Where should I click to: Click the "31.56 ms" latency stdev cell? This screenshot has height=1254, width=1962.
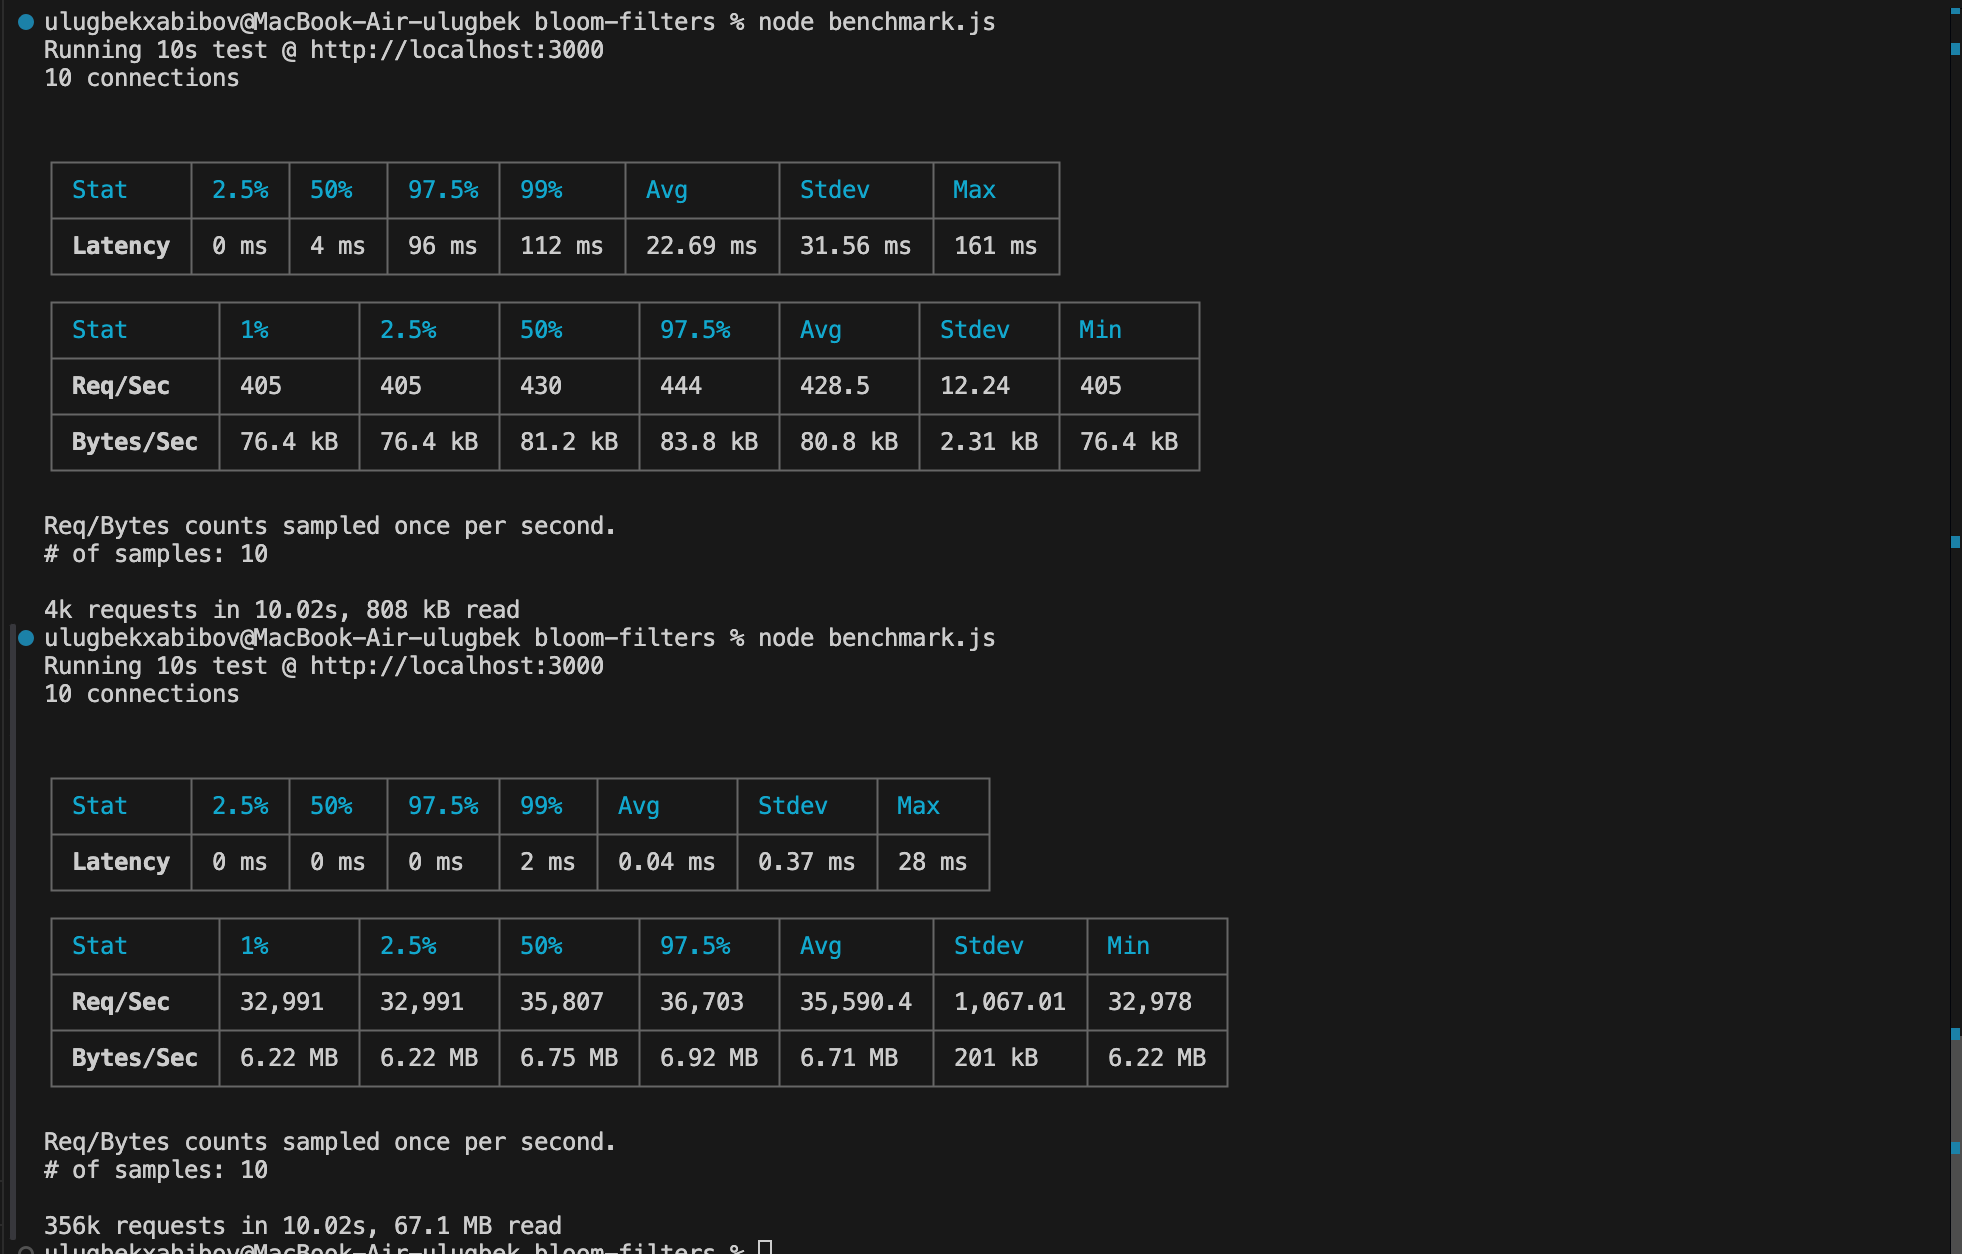(855, 246)
